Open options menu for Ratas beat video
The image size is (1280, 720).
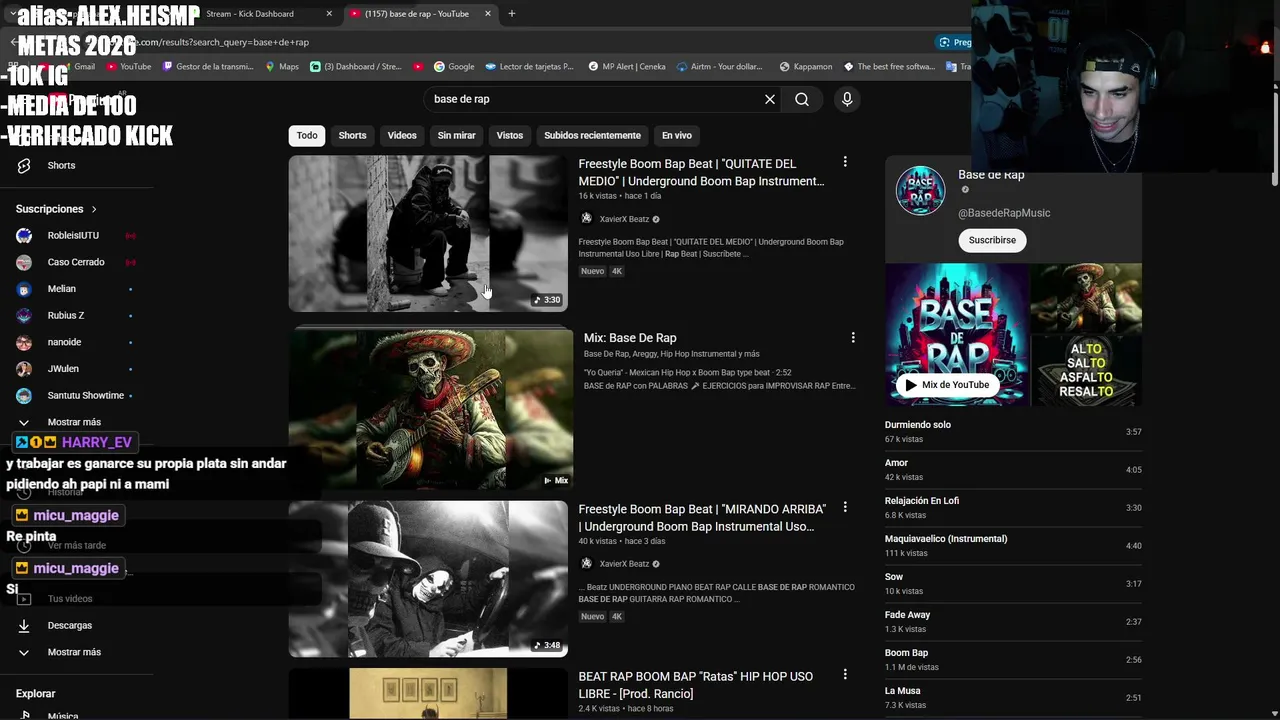tap(845, 675)
